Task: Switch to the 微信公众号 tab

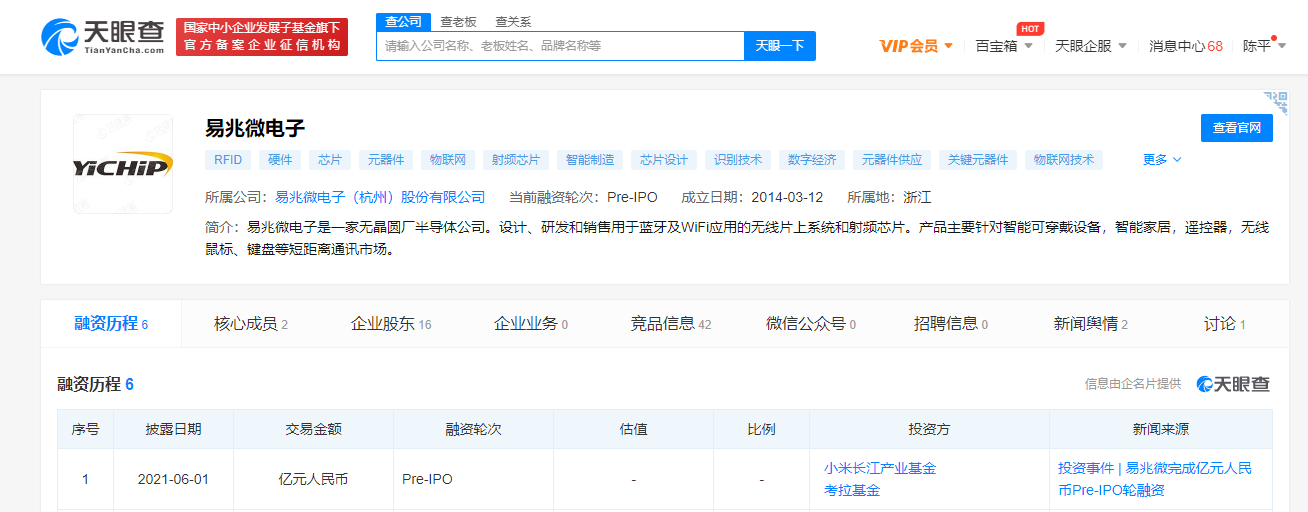Action: (811, 324)
